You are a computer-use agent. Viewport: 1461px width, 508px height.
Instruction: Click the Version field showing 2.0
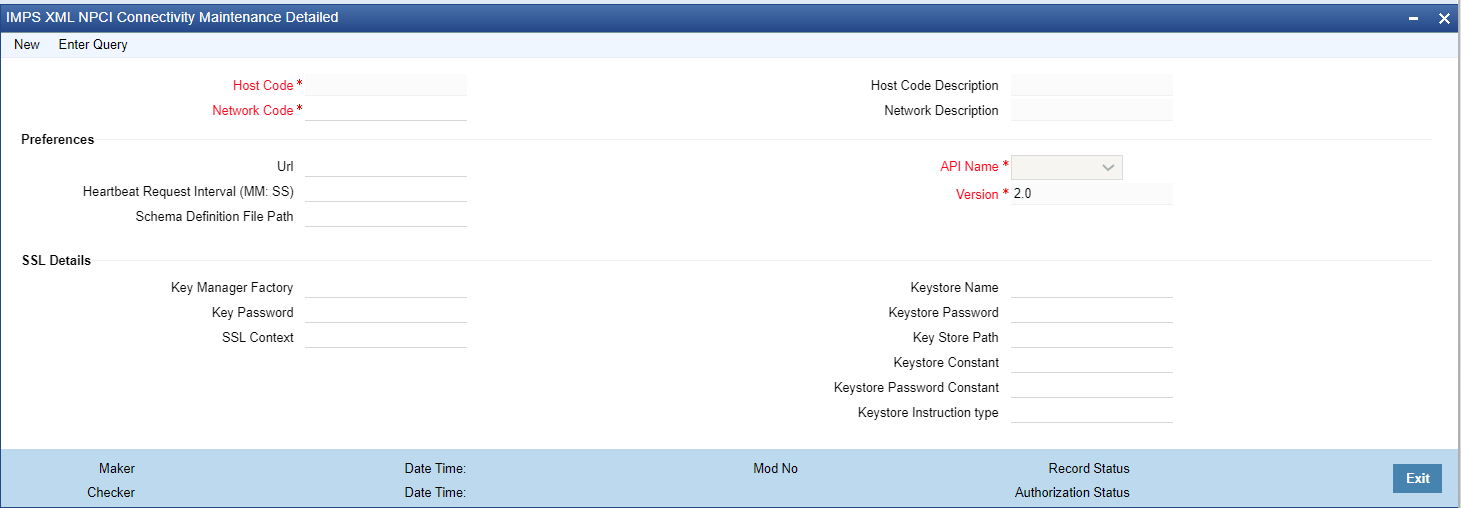1092,194
